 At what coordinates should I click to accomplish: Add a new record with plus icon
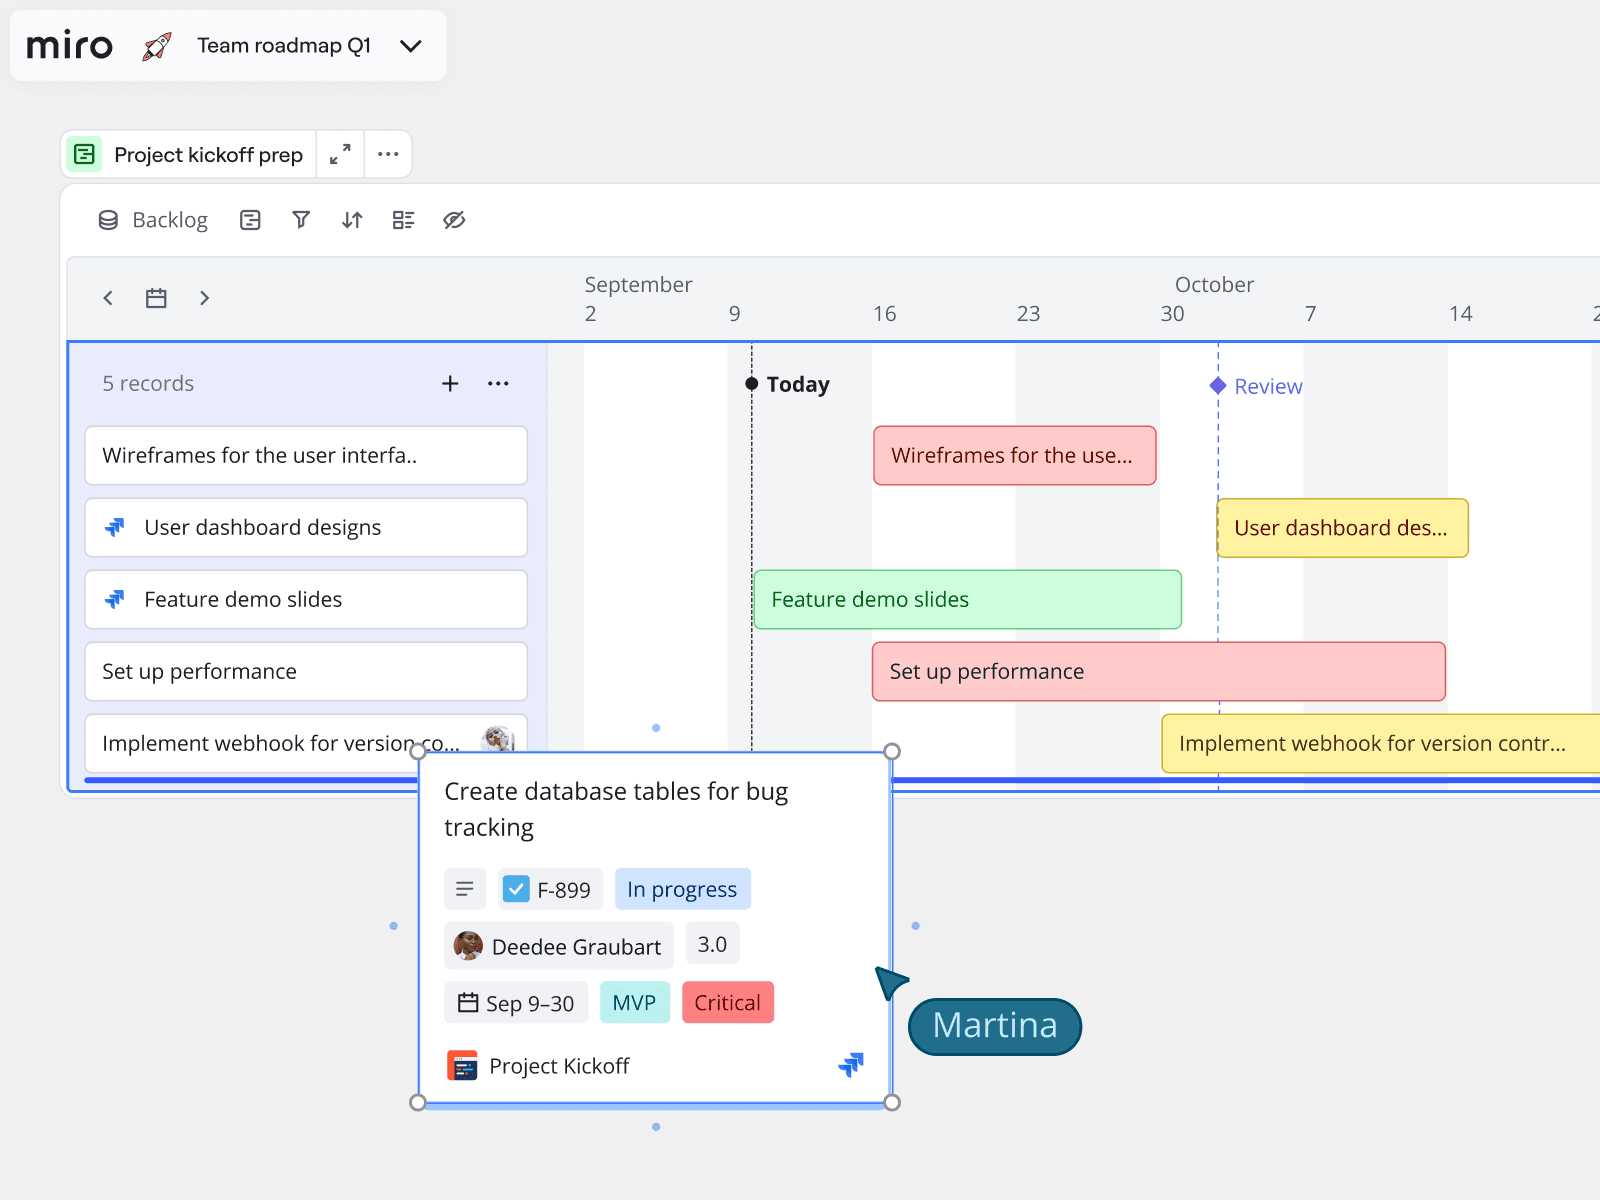pos(450,384)
